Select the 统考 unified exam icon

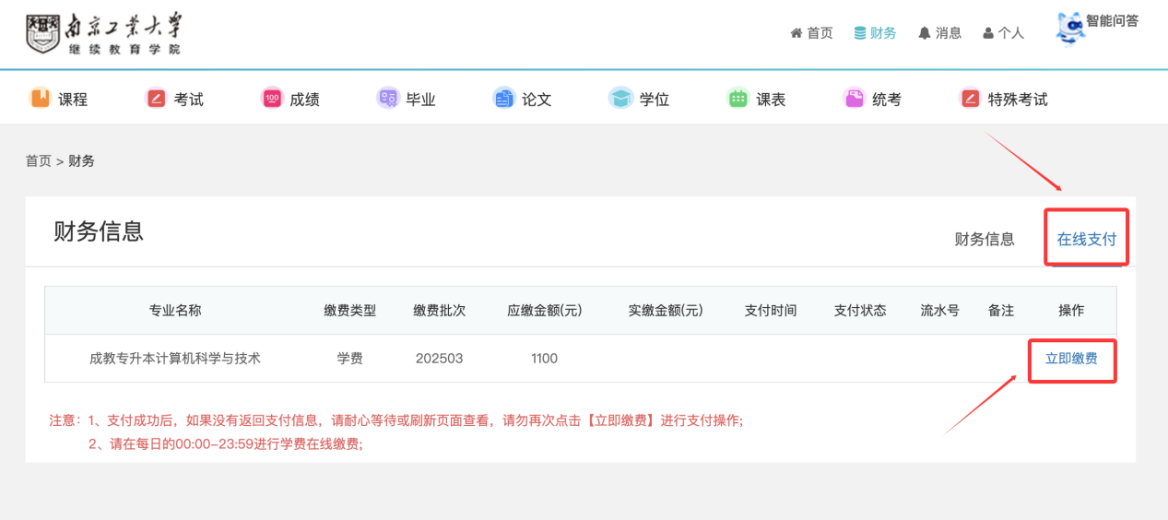pyautogui.click(x=854, y=98)
